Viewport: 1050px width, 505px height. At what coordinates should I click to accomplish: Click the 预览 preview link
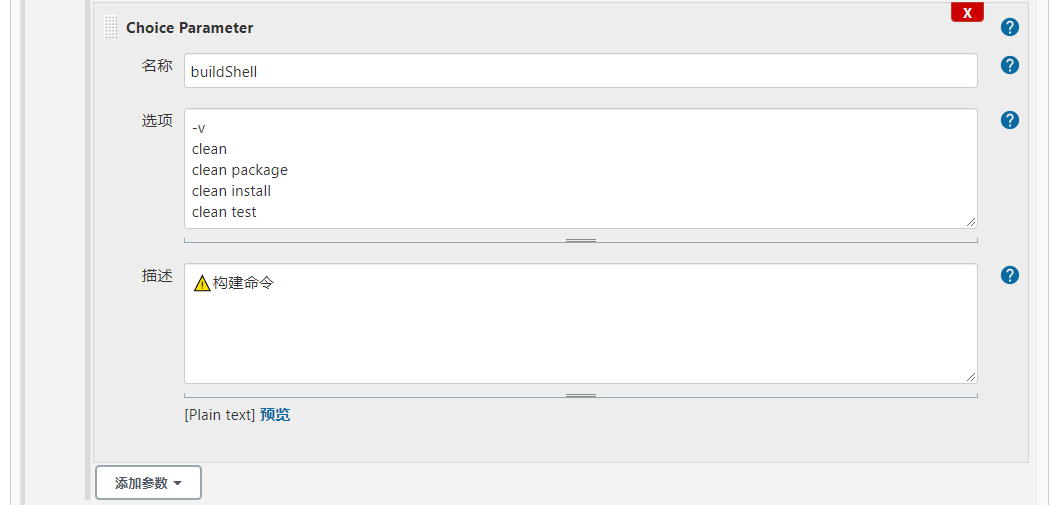tap(275, 415)
